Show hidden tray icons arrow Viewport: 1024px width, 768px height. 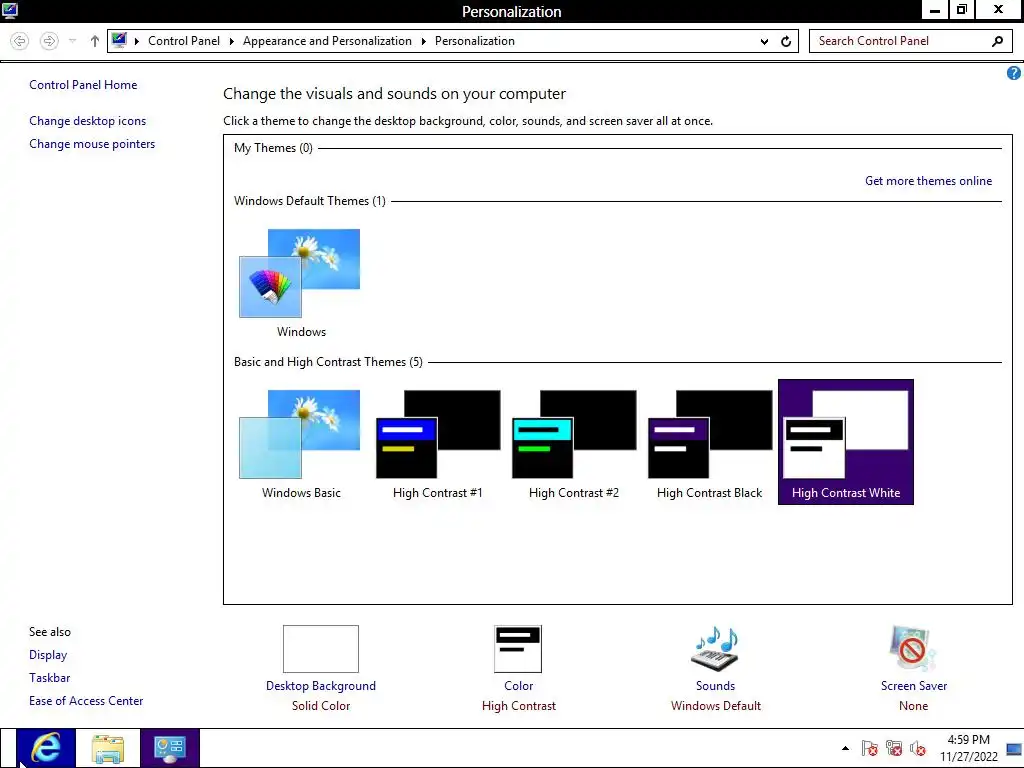pyautogui.click(x=845, y=748)
